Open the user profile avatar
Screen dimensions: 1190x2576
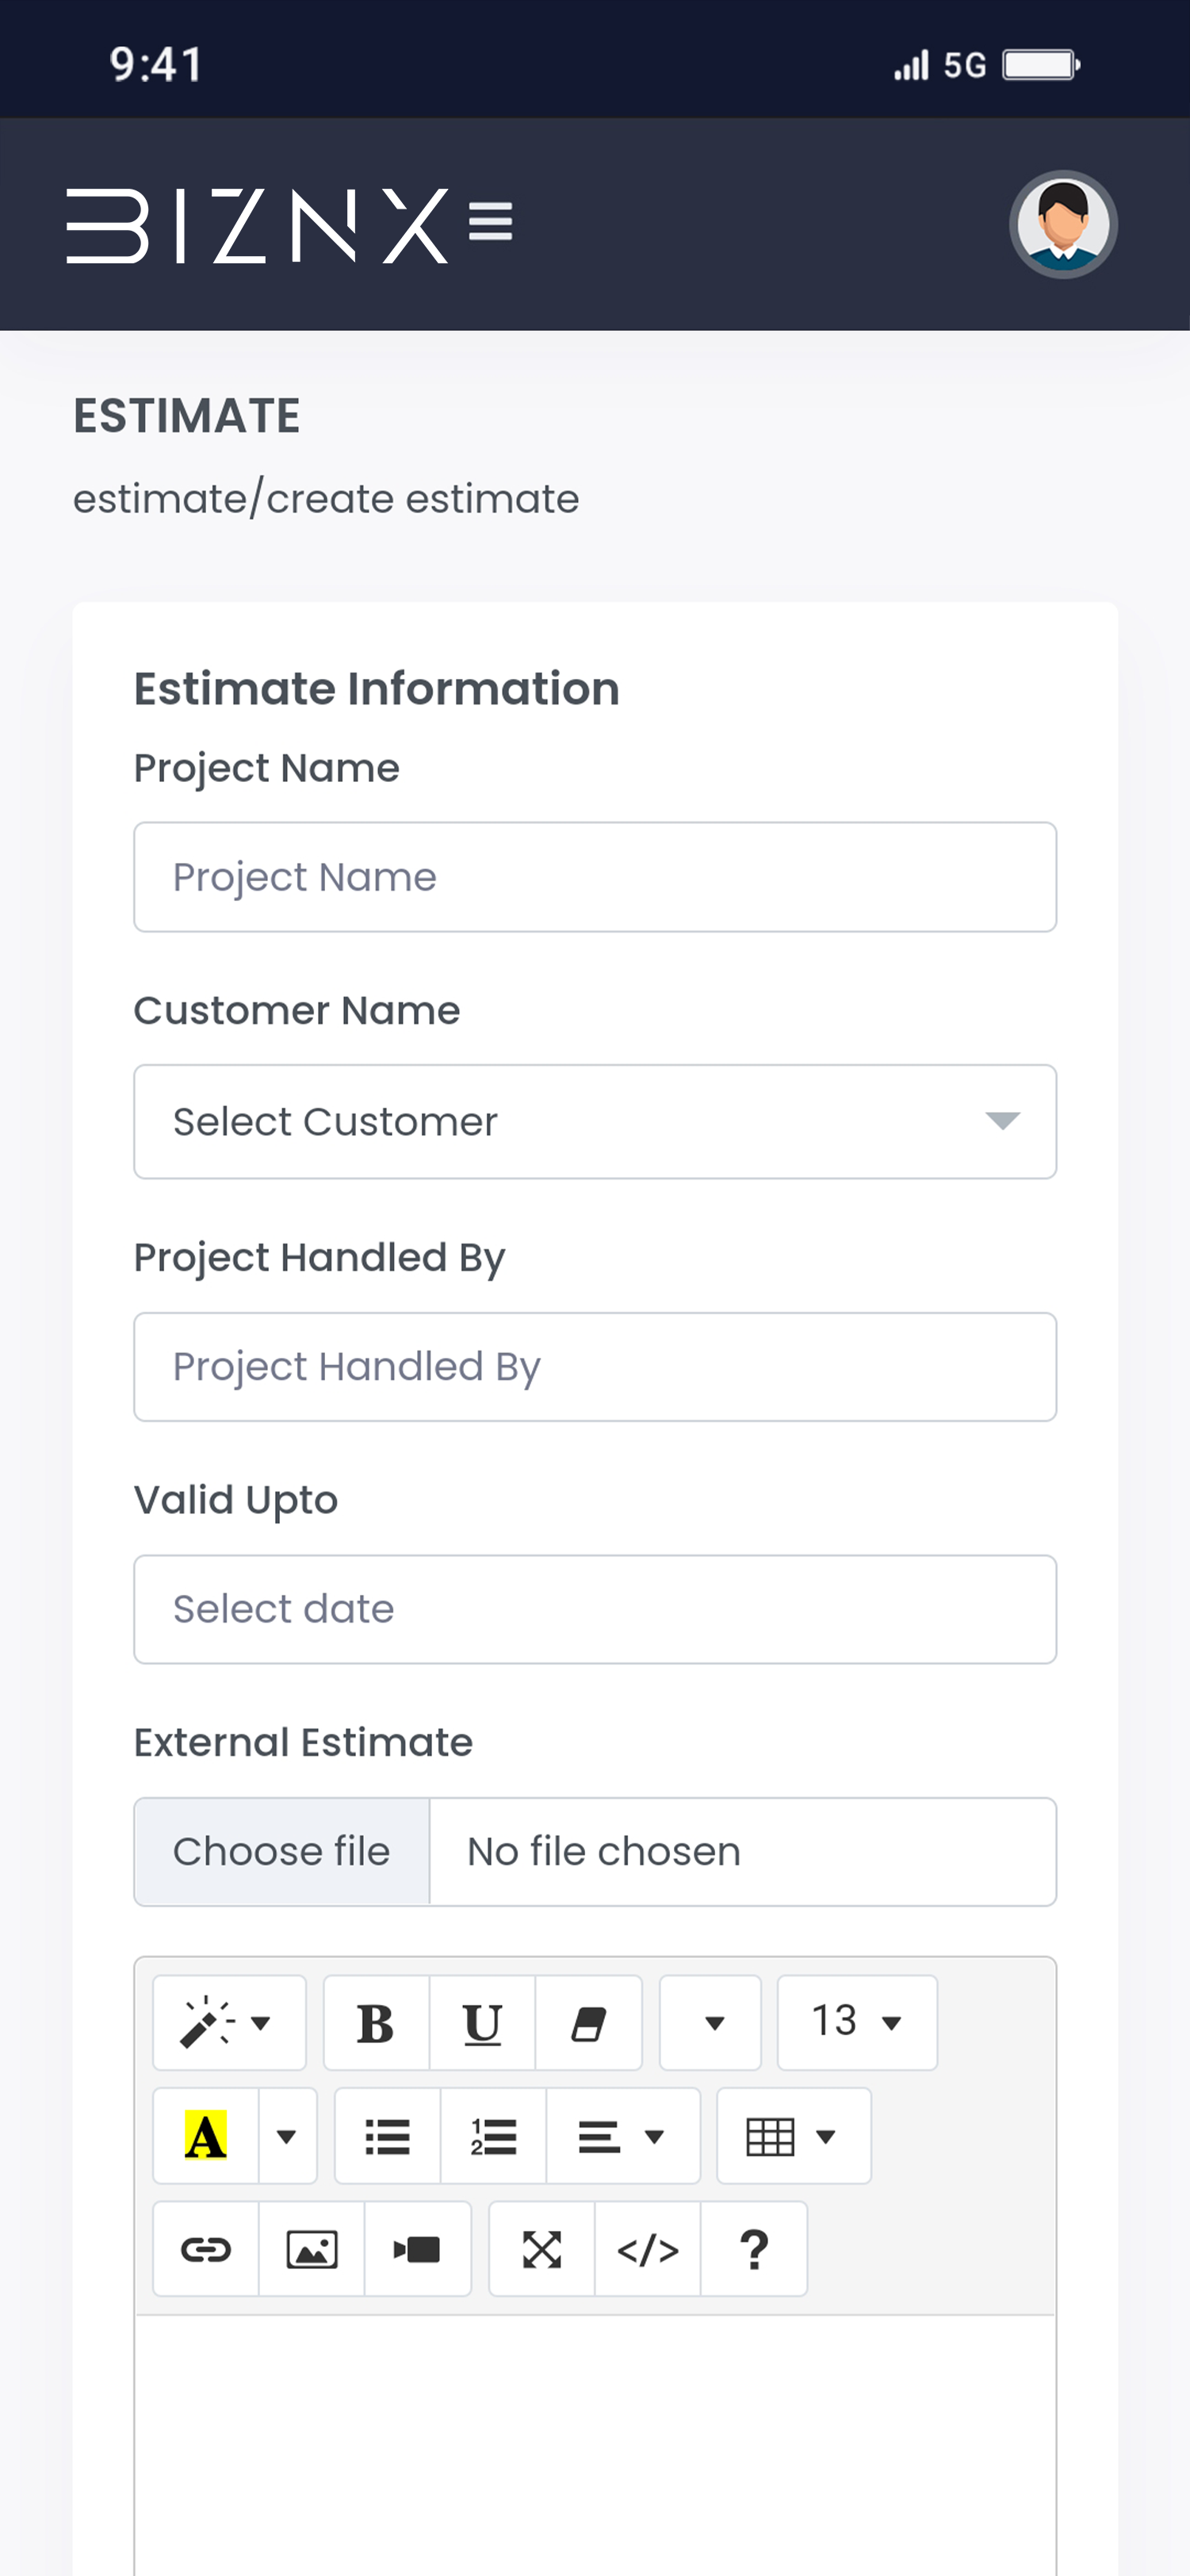click(x=1062, y=224)
